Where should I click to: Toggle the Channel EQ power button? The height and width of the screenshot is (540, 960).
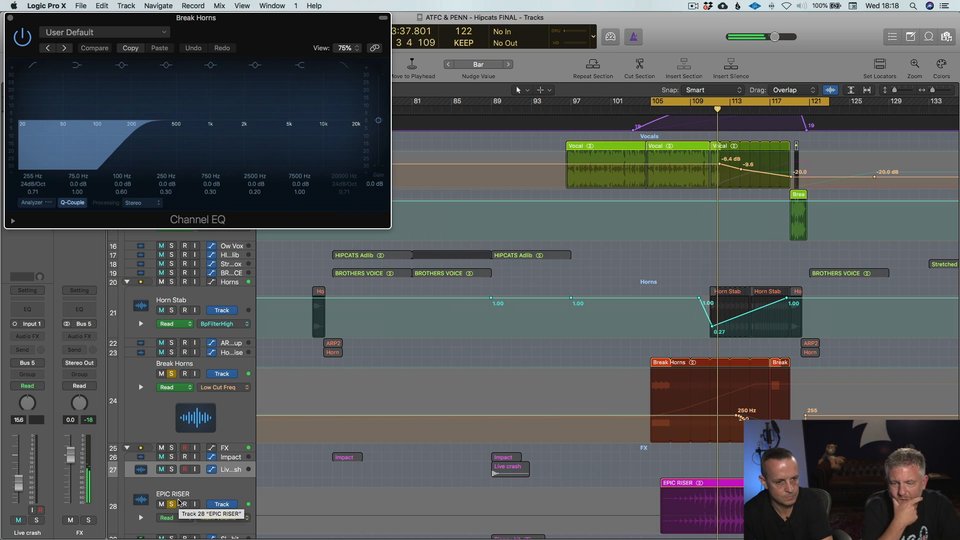pyautogui.click(x=22, y=37)
